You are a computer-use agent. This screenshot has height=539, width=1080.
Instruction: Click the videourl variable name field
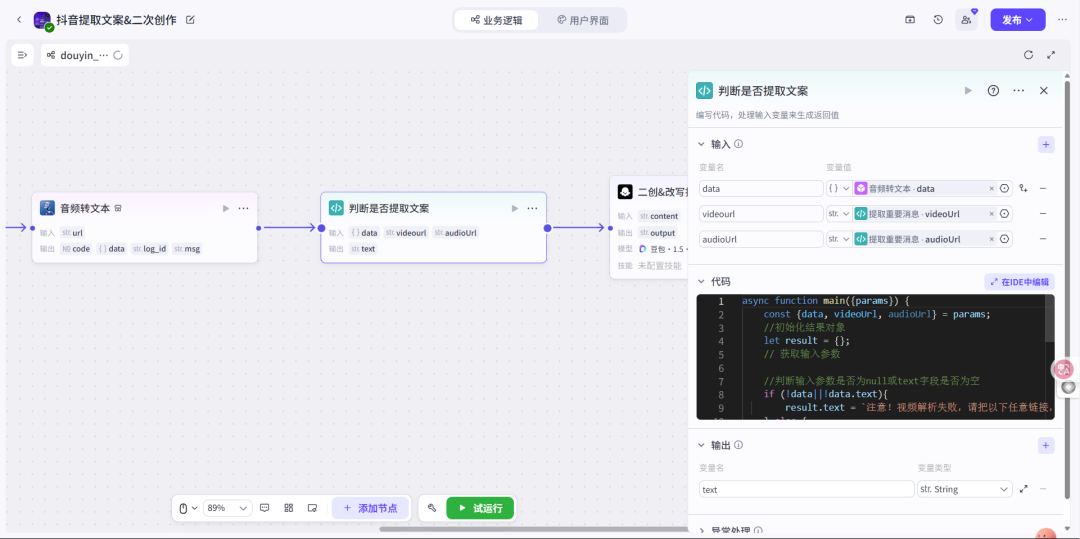[760, 214]
